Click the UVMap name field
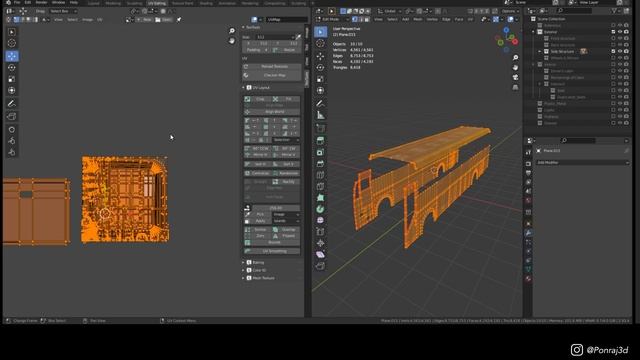640x360 pixels. tap(287, 20)
